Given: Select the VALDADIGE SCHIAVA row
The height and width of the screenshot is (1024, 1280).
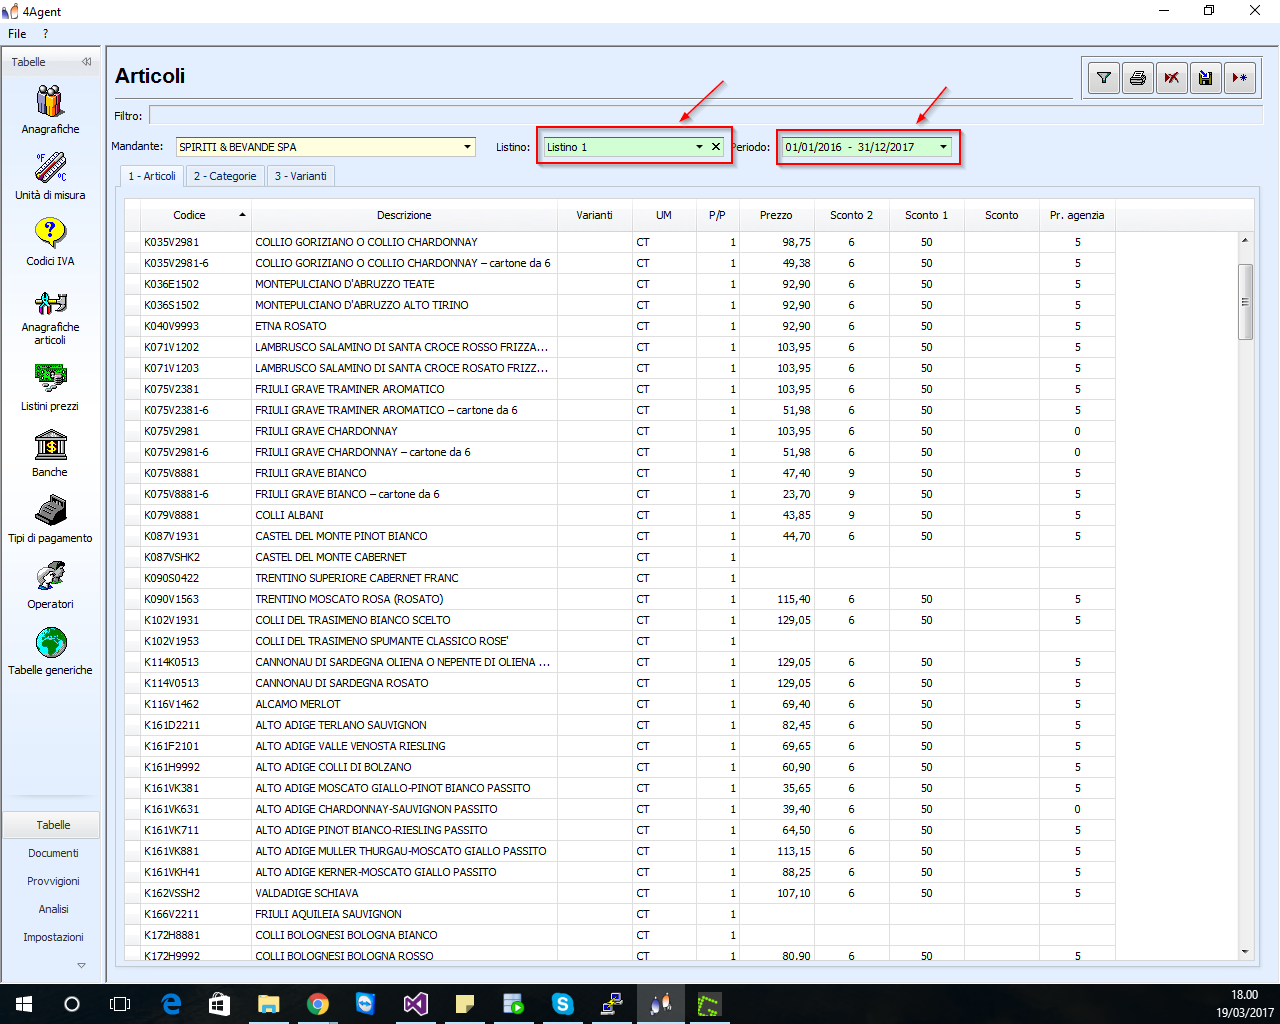Looking at the screenshot, I should [619, 893].
